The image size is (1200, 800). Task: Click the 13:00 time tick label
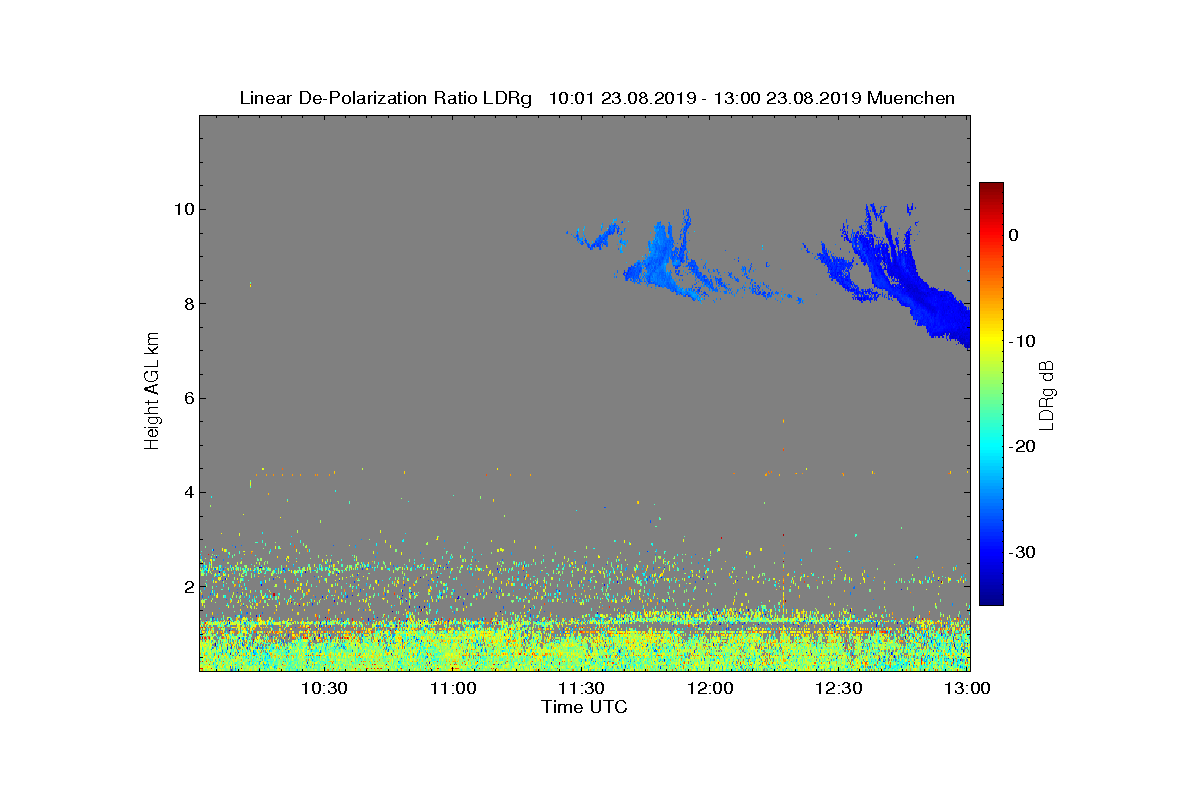[x=967, y=689]
